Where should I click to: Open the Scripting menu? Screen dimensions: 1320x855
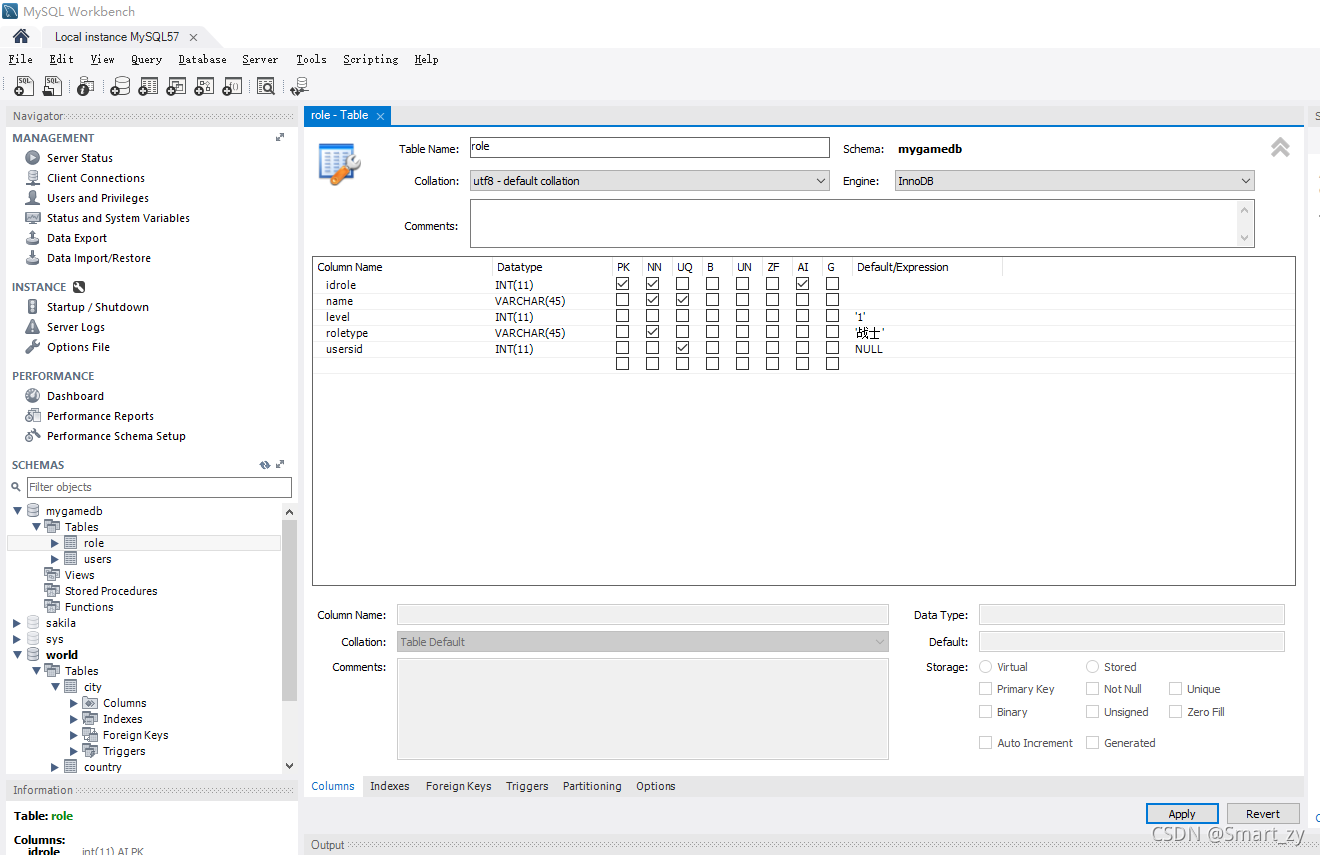pos(371,59)
